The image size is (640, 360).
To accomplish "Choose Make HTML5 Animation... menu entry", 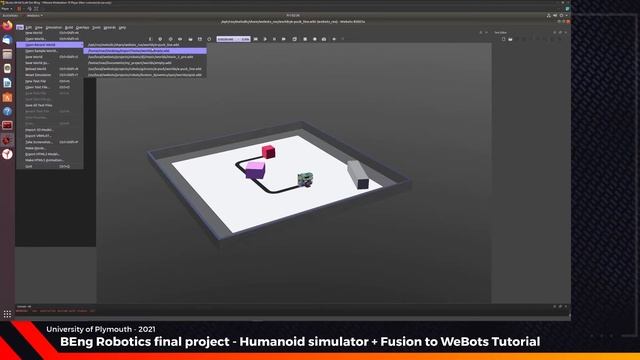I will [50, 160].
